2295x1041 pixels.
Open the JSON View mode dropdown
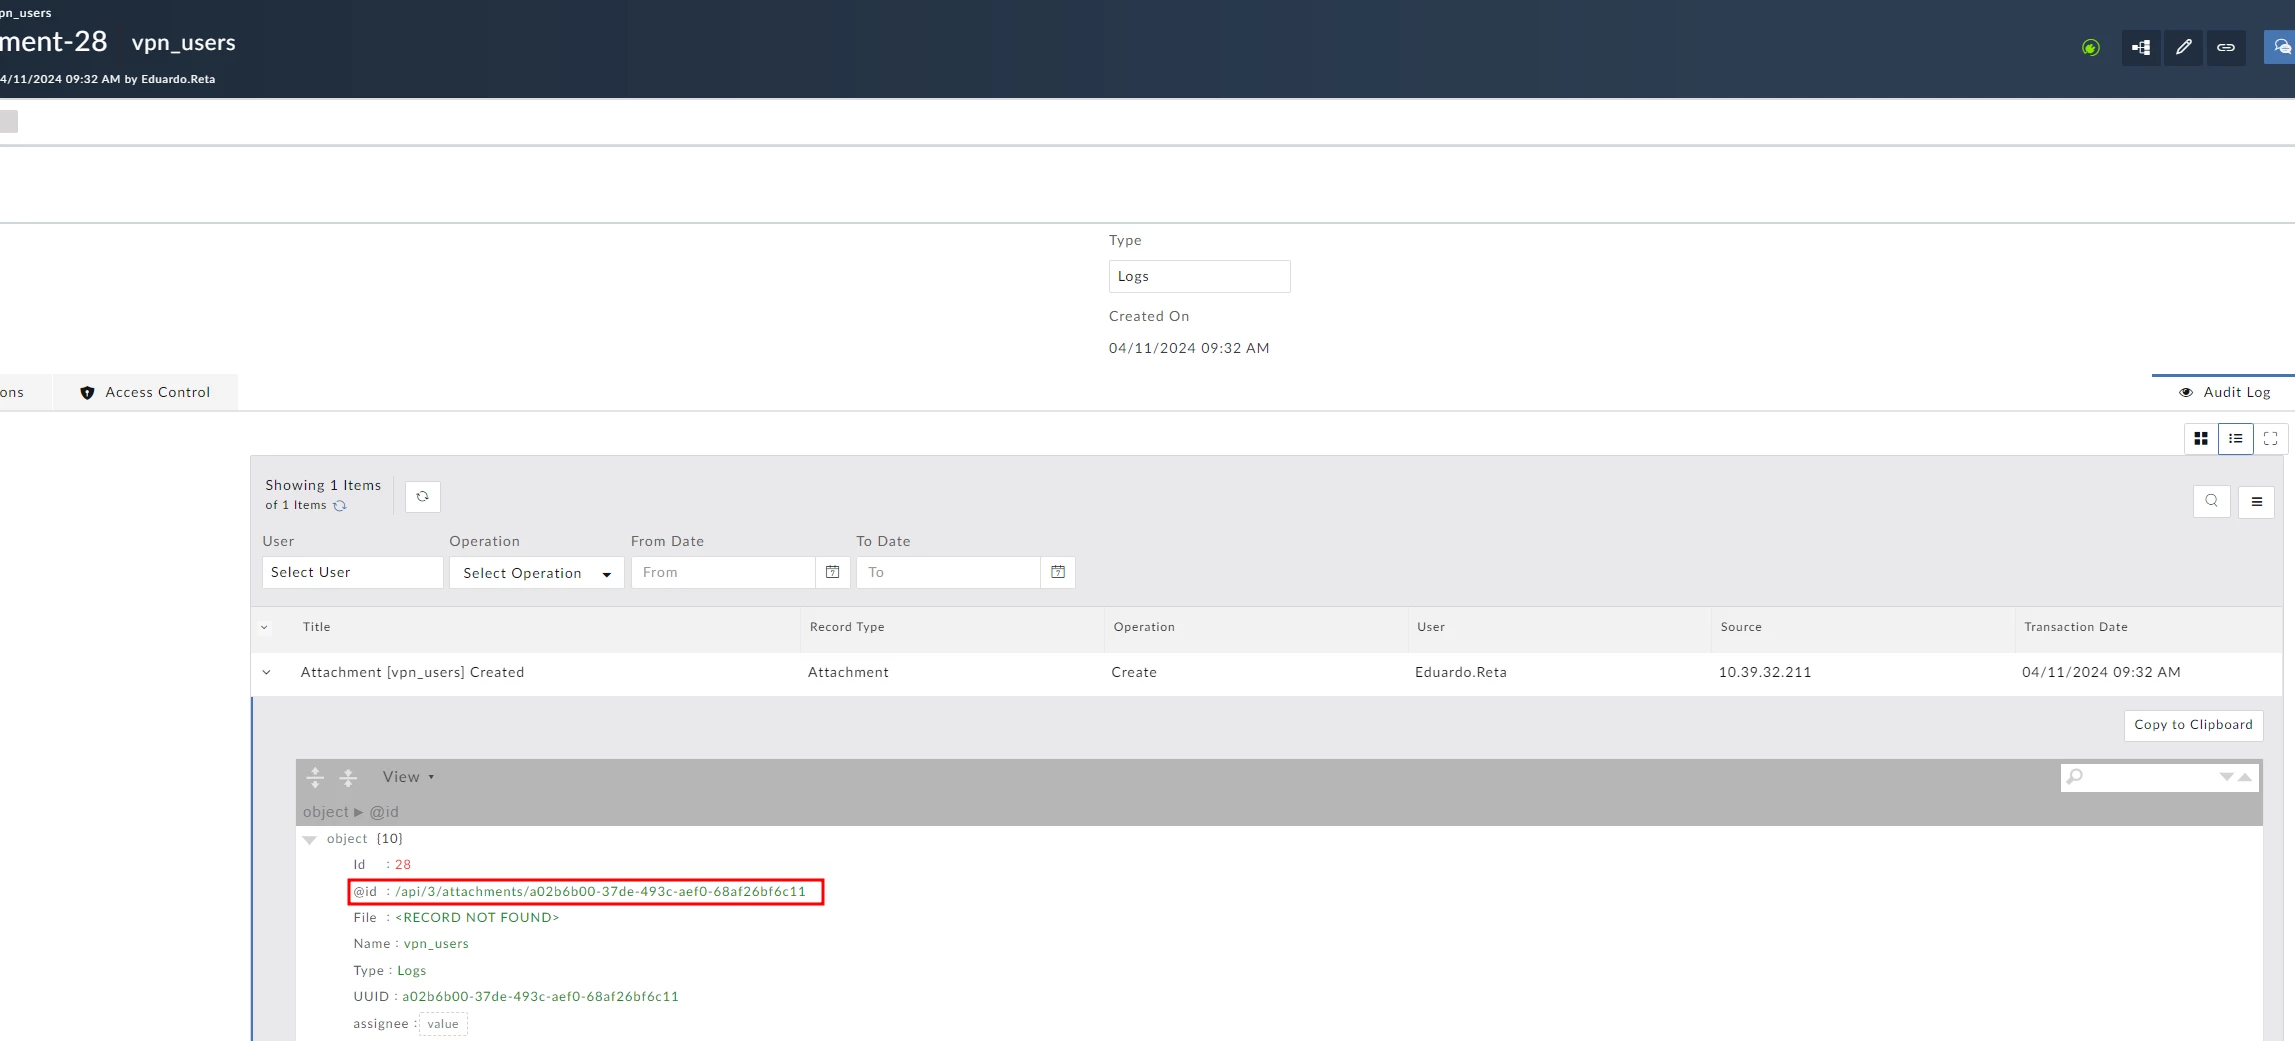pos(408,777)
